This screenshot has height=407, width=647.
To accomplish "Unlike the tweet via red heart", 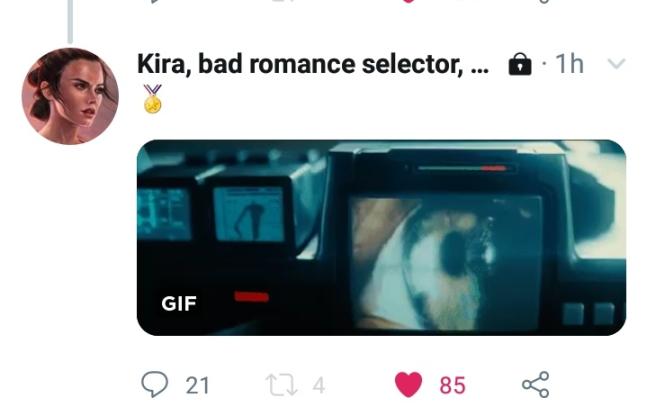I will pos(409,384).
